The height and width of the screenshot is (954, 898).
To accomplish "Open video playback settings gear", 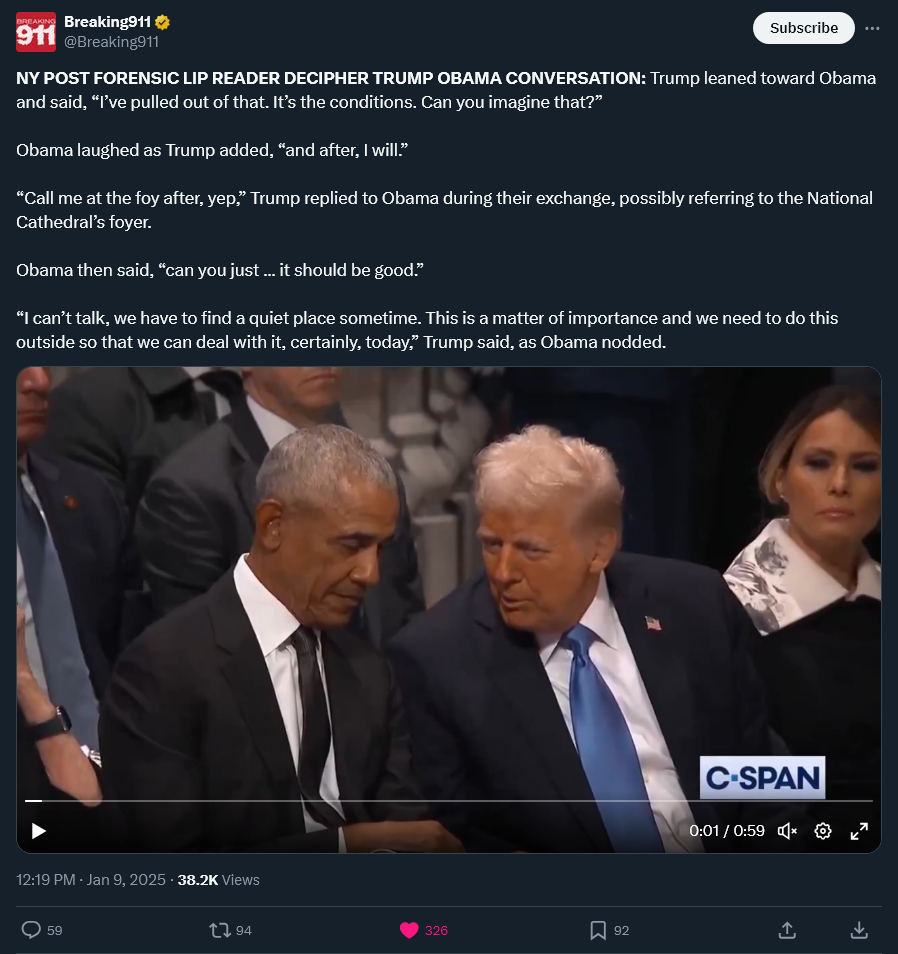I will (823, 830).
